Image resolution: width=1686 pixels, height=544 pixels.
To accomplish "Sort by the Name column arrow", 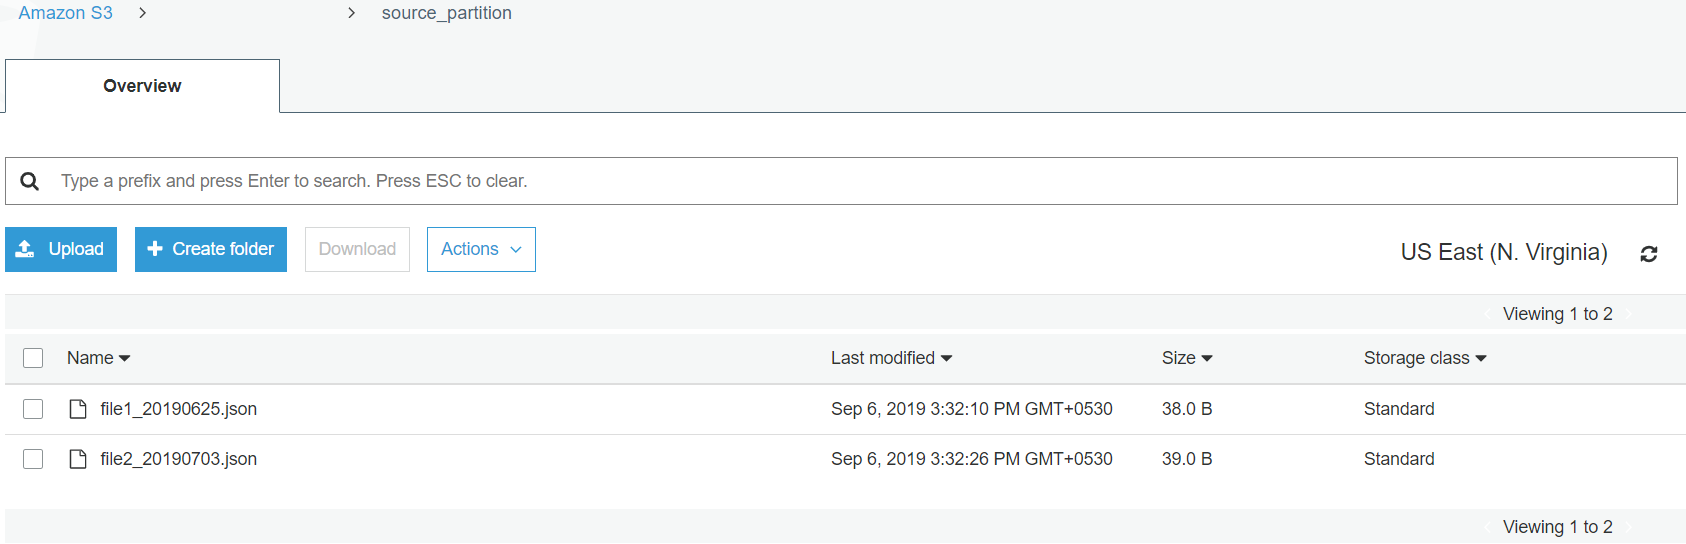I will (x=124, y=359).
